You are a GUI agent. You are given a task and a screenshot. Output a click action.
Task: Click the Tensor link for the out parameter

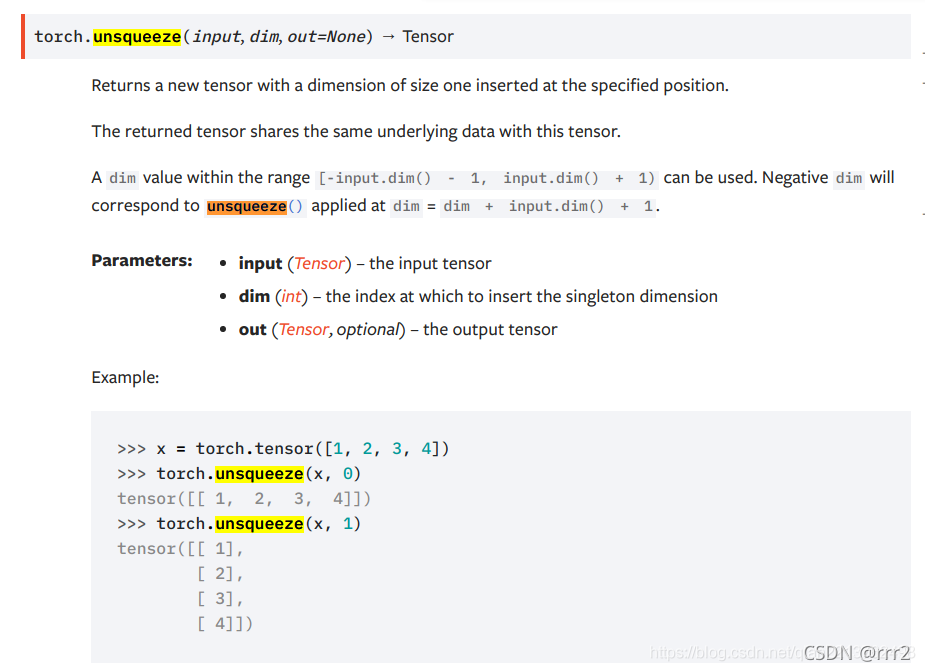click(304, 329)
